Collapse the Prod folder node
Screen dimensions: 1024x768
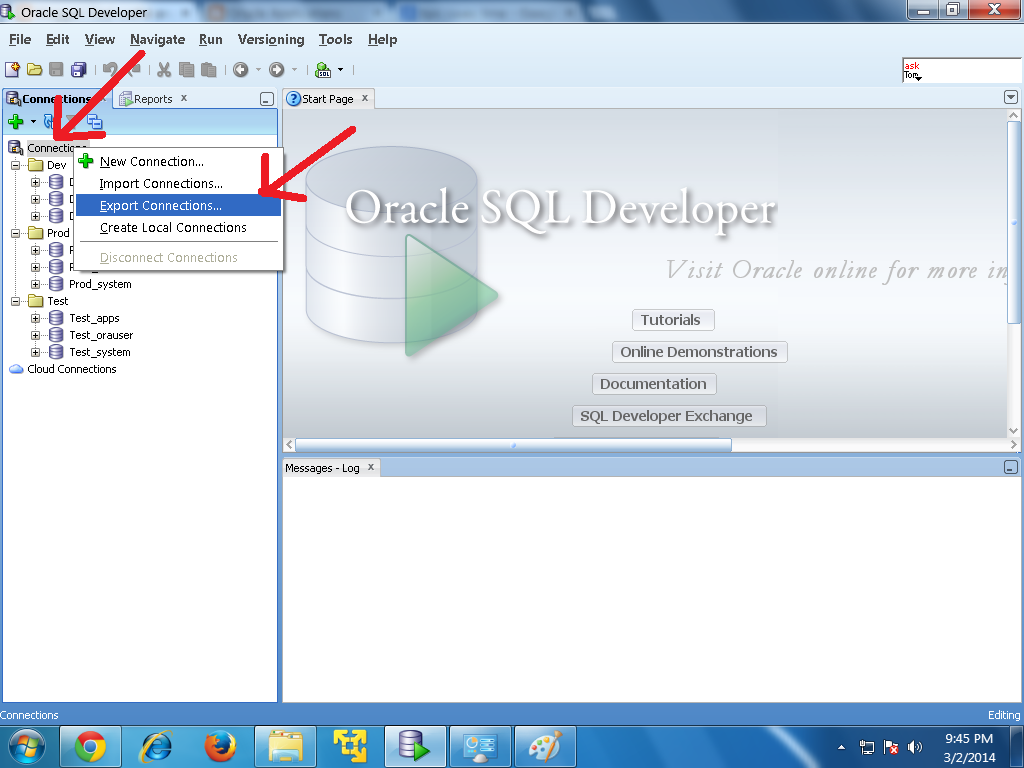pos(15,233)
